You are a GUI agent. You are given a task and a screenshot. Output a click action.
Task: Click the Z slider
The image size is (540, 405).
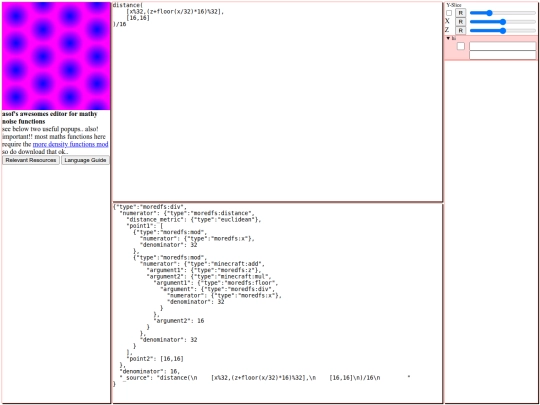(x=503, y=31)
